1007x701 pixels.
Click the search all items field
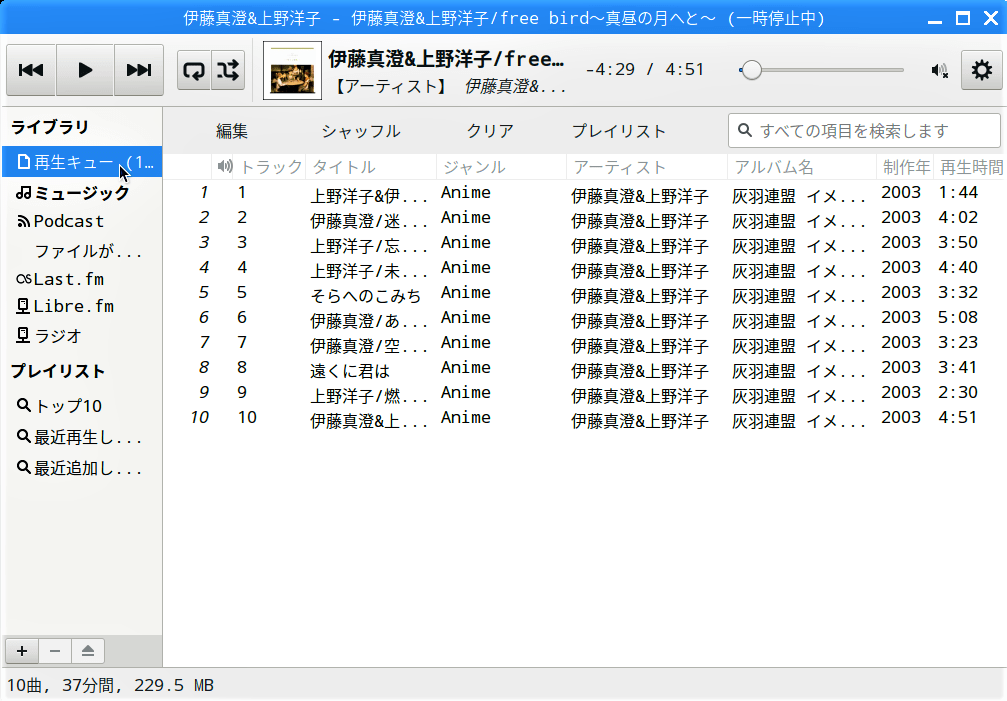pyautogui.click(x=864, y=130)
